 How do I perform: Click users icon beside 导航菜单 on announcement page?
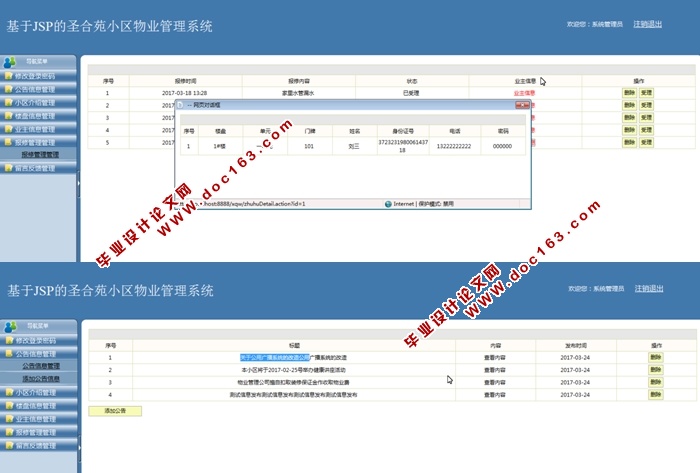coord(10,327)
